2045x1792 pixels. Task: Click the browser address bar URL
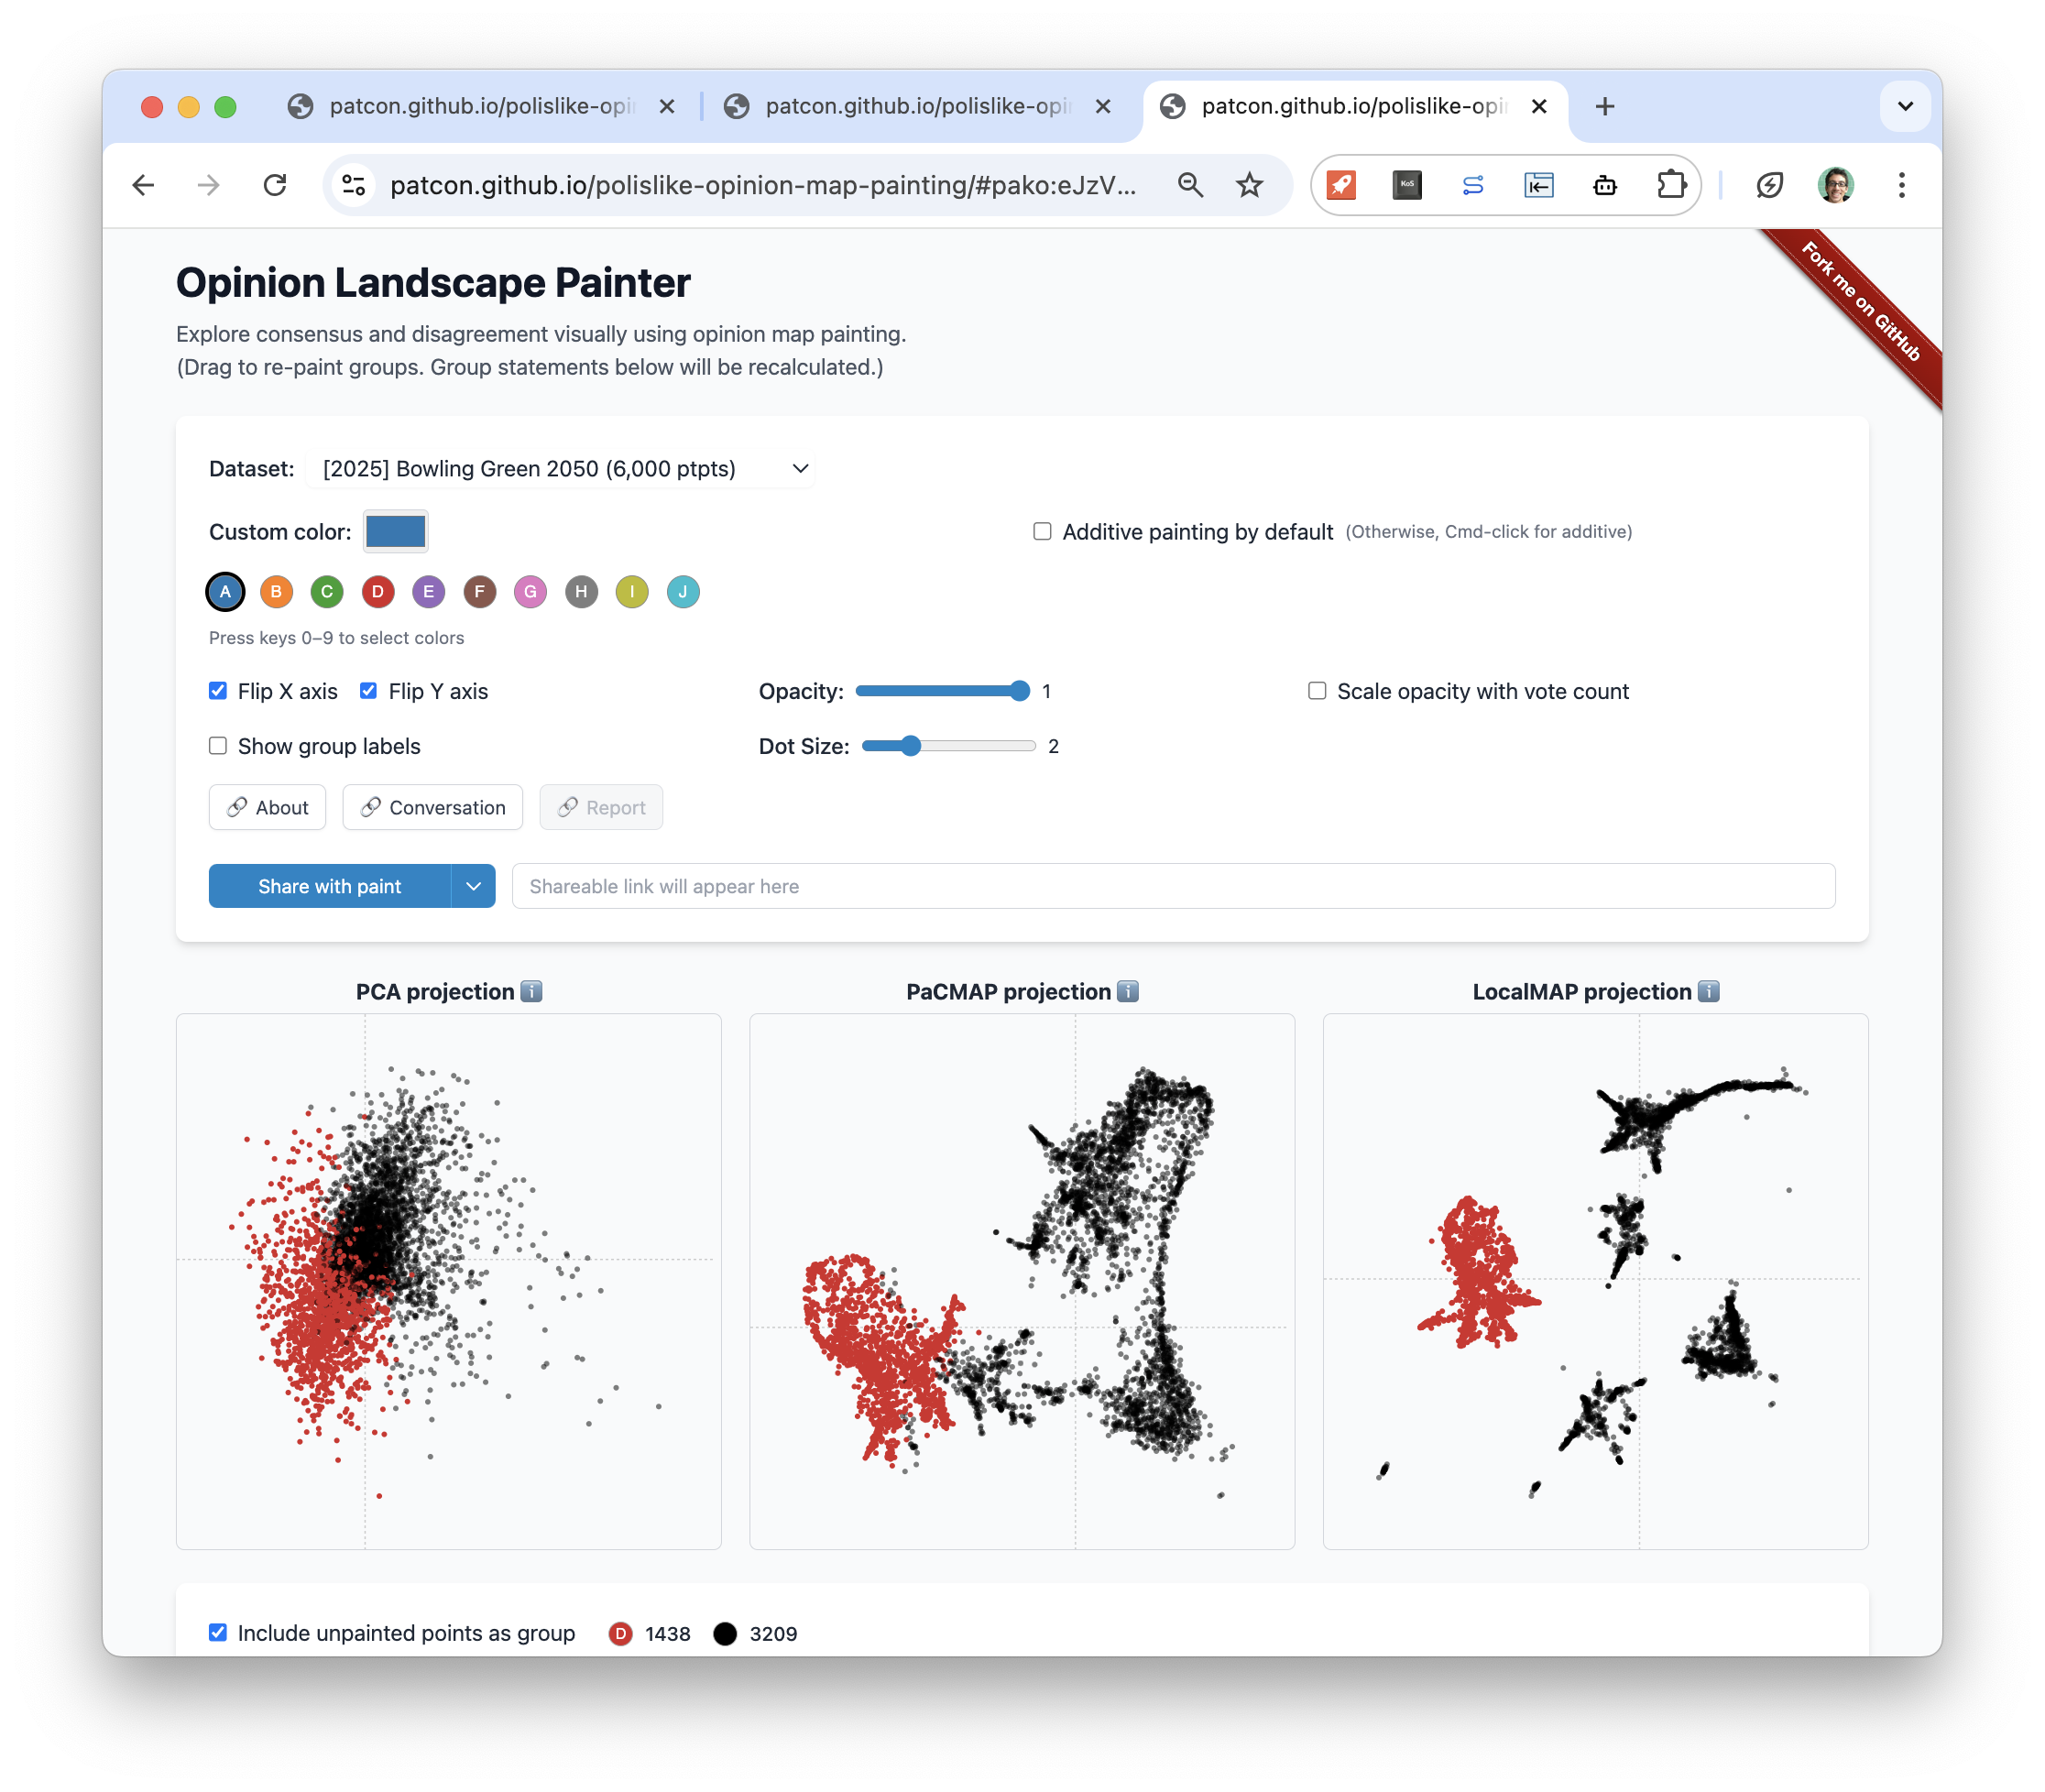pos(763,185)
